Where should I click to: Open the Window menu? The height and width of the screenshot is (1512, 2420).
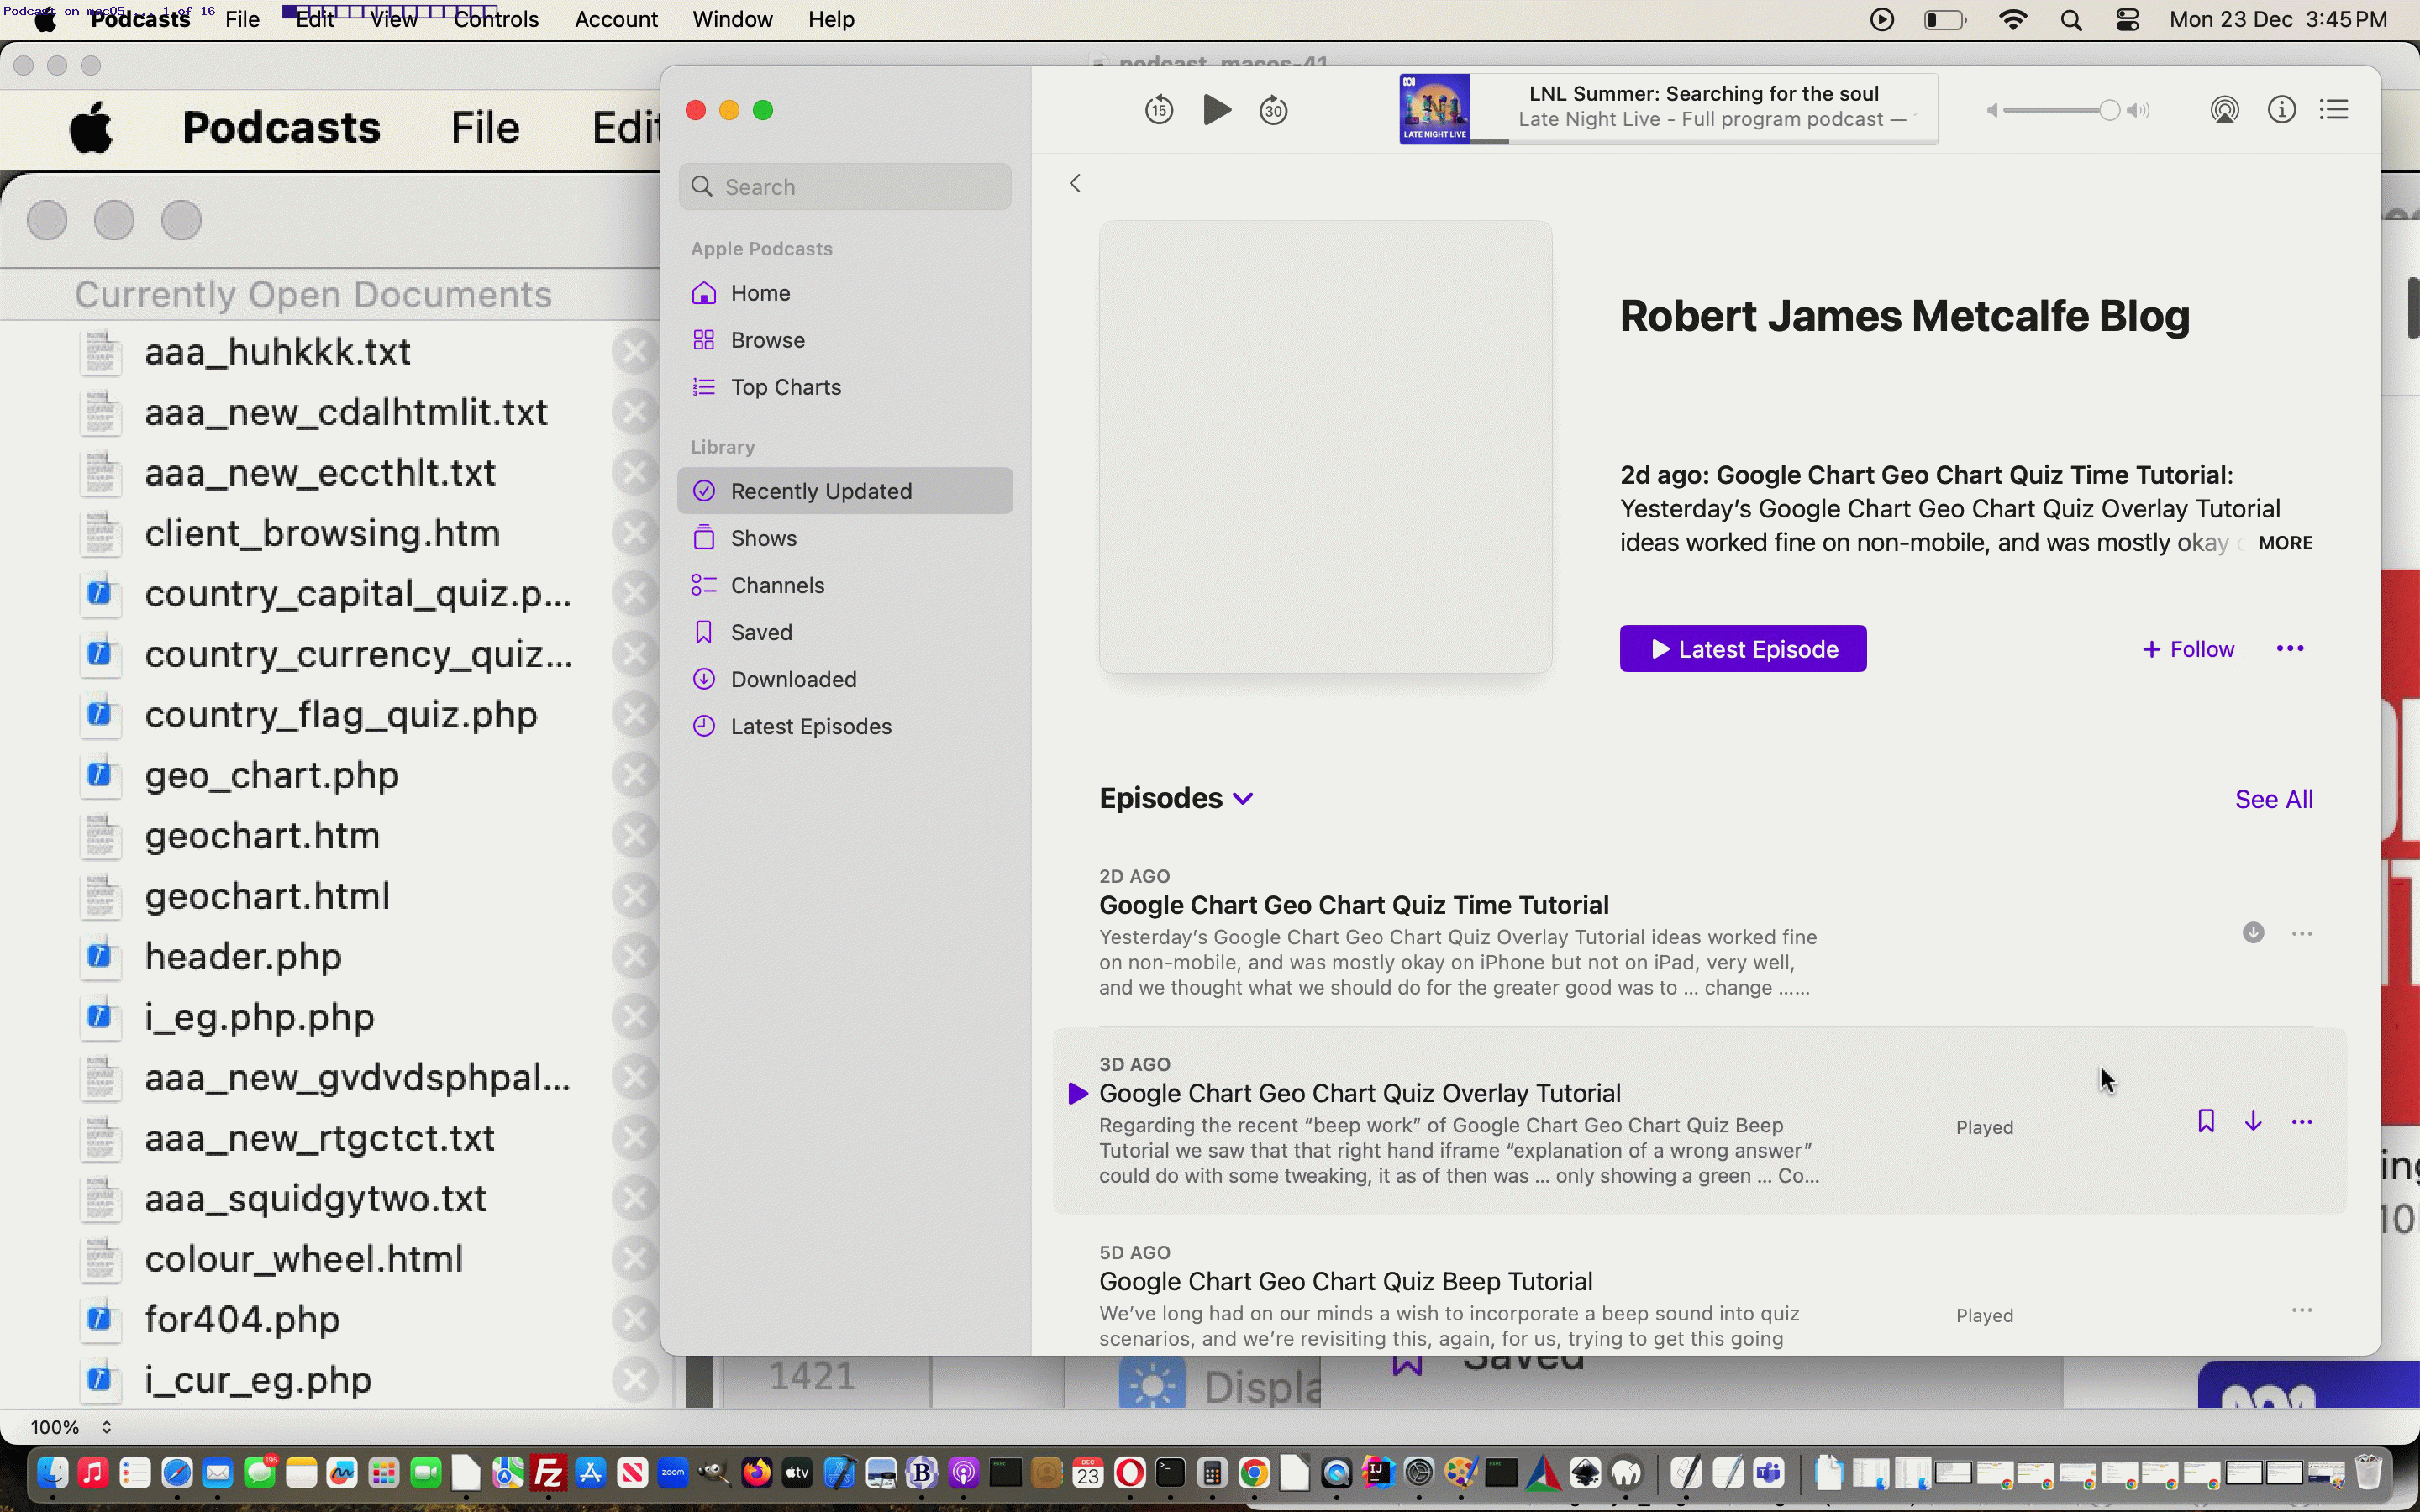point(732,19)
